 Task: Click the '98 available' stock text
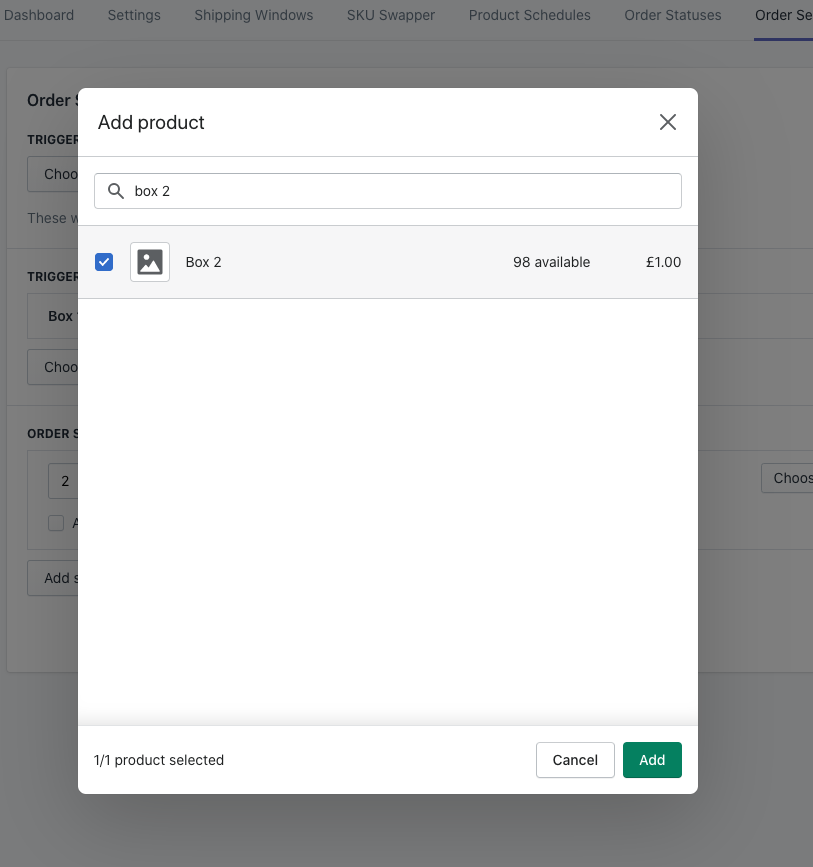(x=551, y=262)
